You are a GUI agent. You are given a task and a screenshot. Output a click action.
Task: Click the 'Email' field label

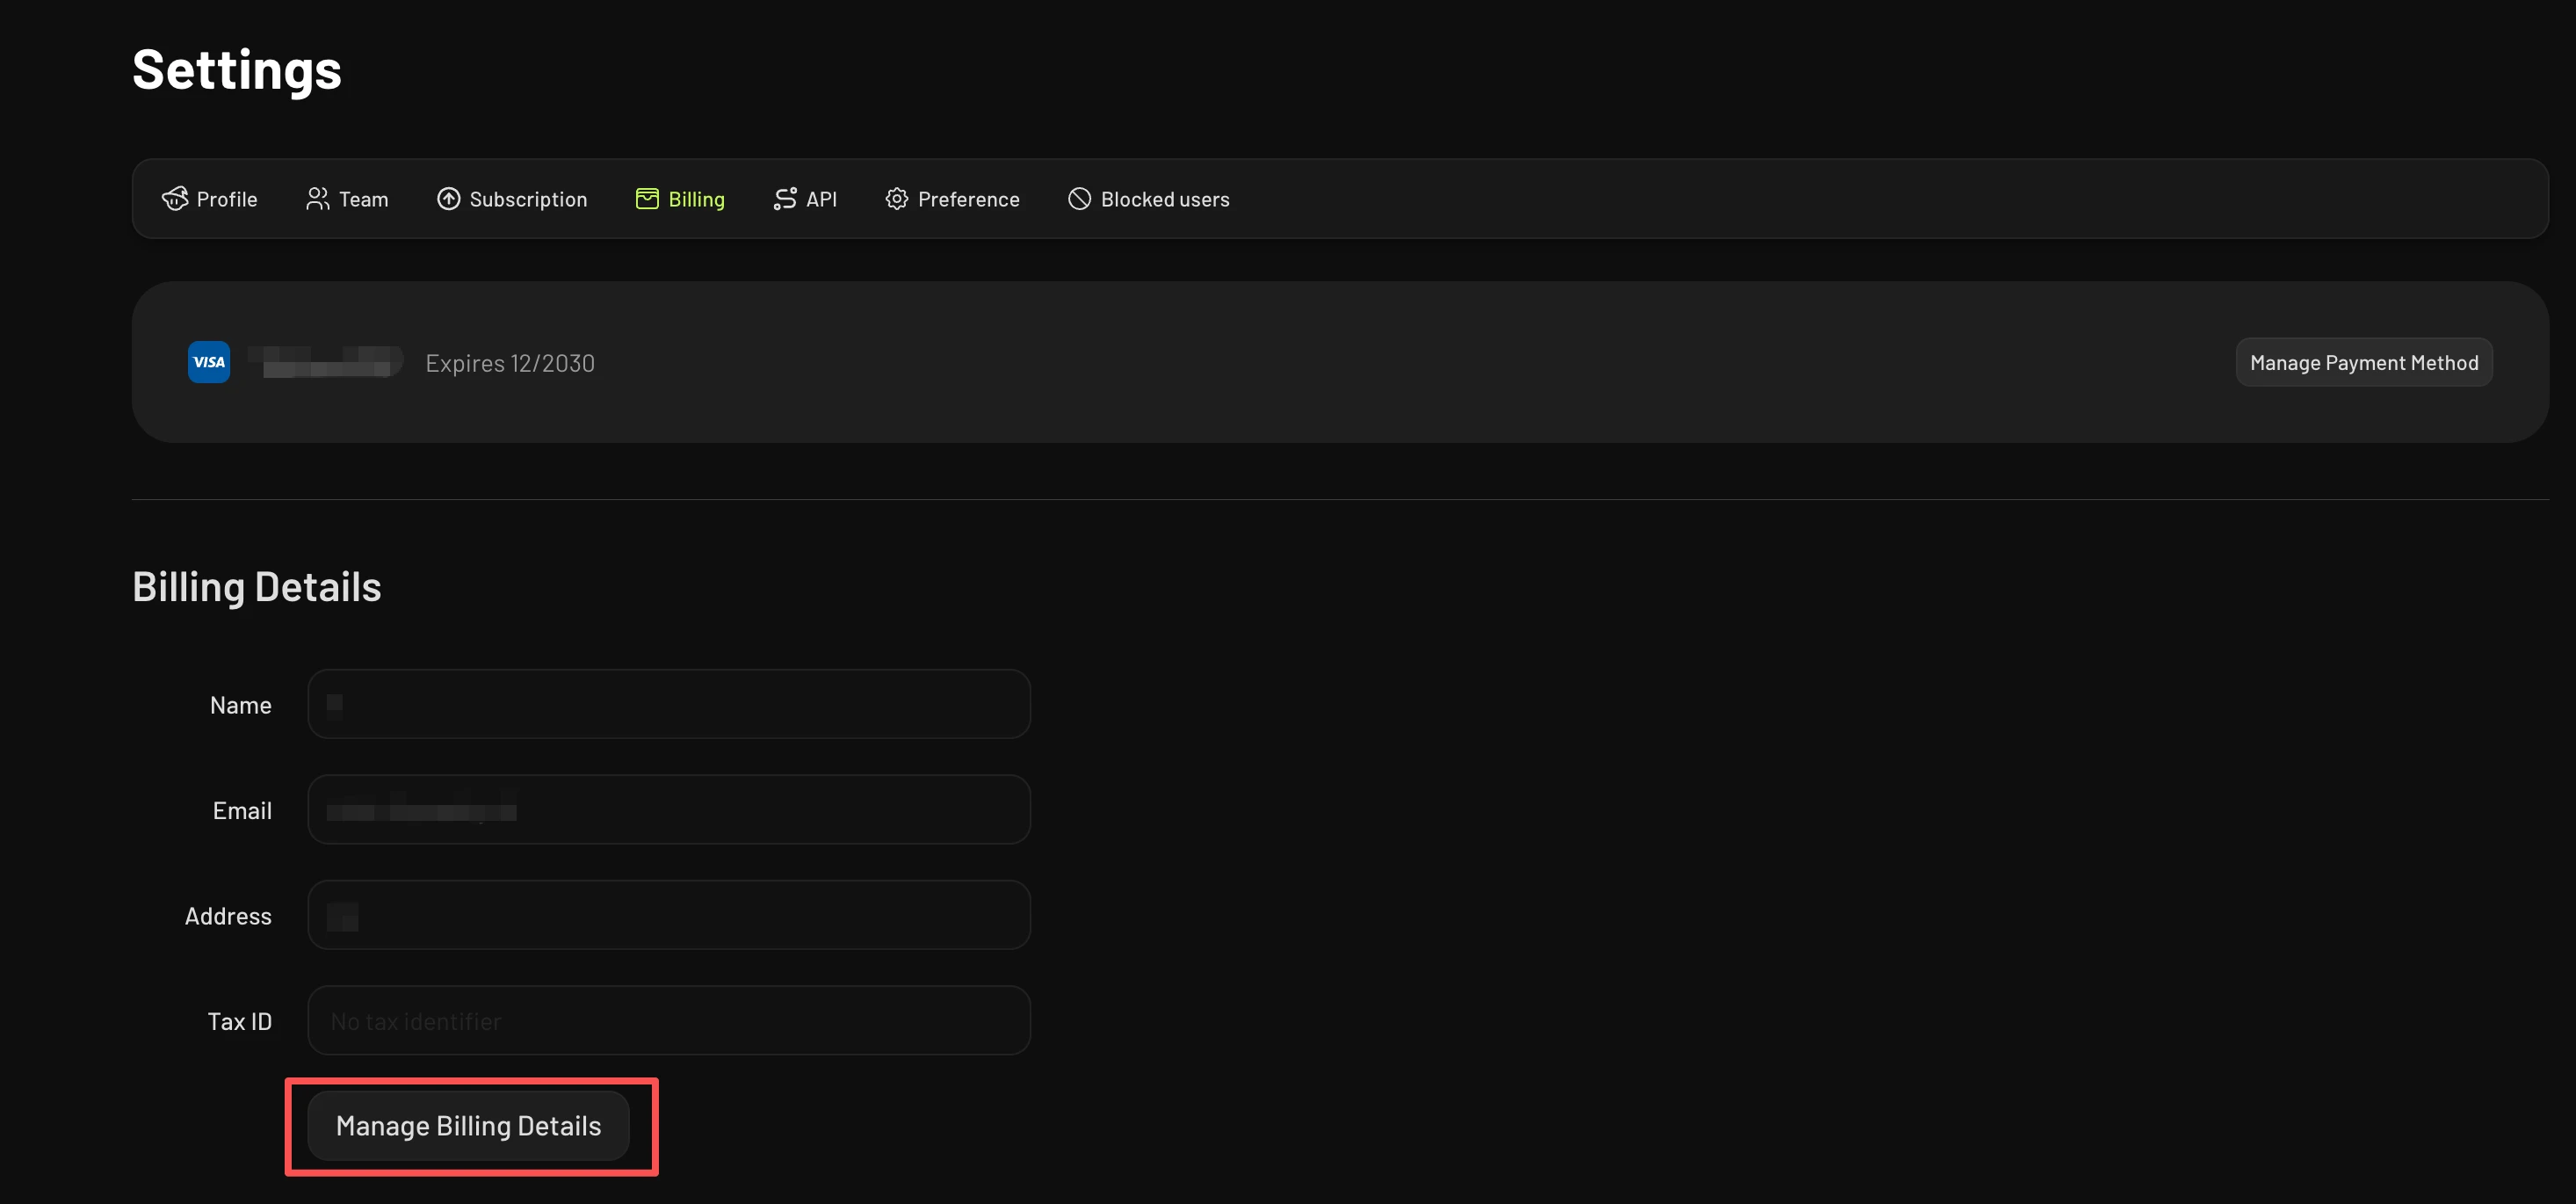(x=242, y=810)
